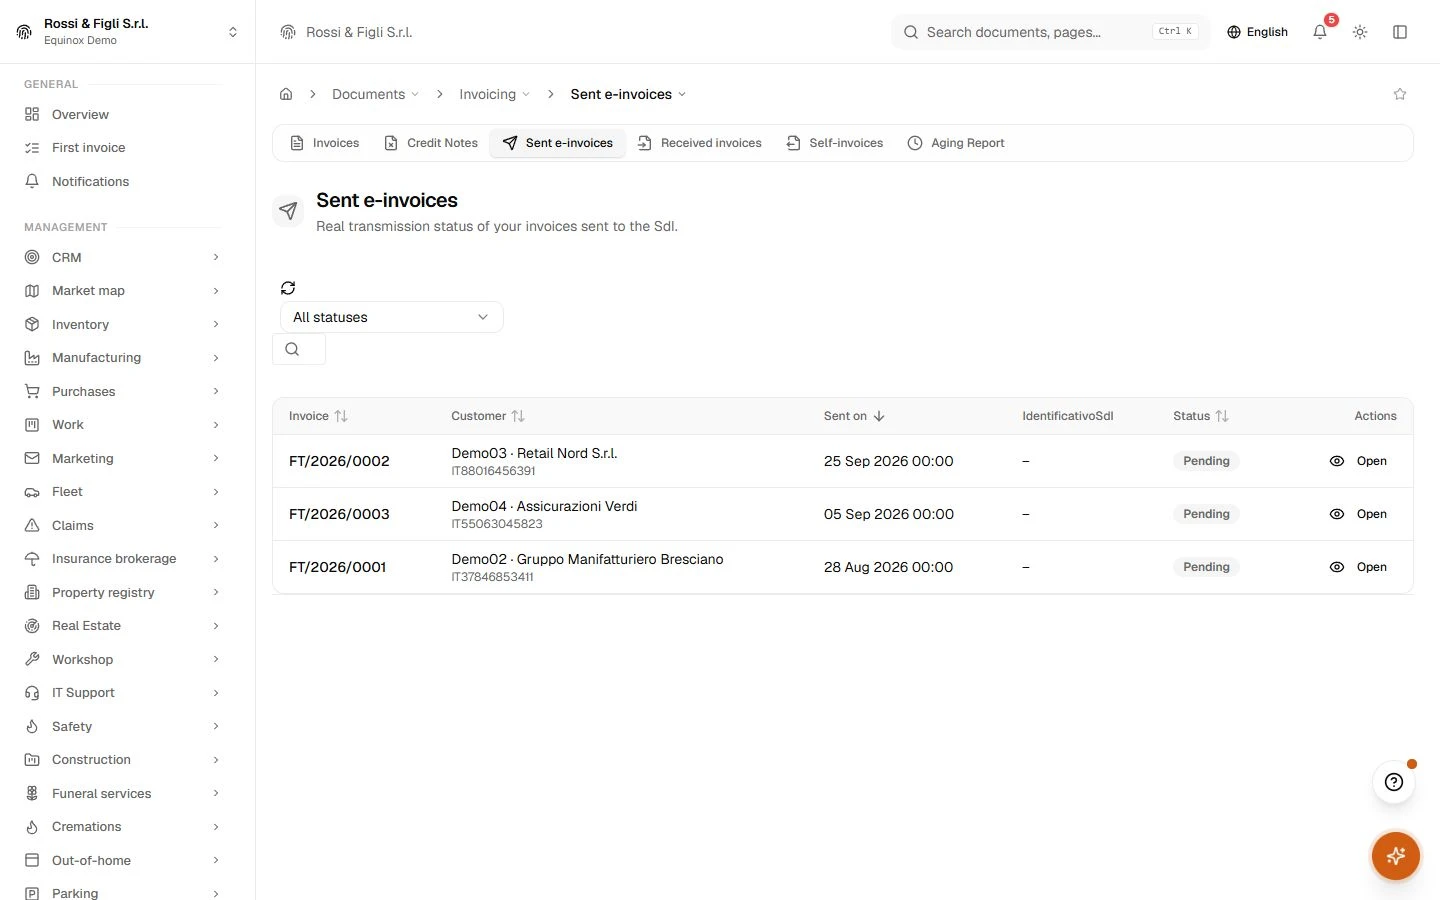Switch to the Invoices tab

tap(325, 143)
